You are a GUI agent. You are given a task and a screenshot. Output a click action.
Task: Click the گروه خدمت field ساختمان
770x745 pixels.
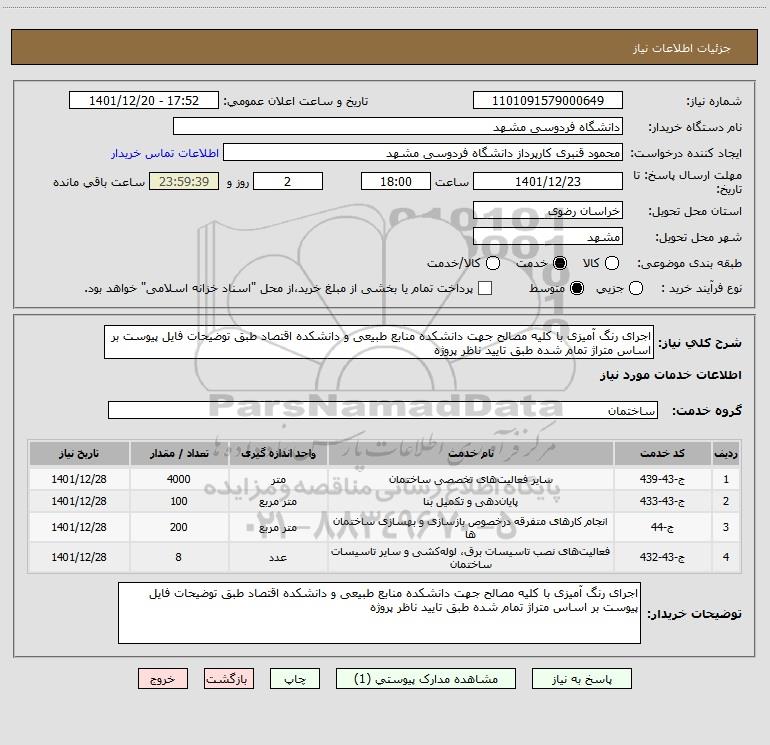pyautogui.click(x=383, y=410)
